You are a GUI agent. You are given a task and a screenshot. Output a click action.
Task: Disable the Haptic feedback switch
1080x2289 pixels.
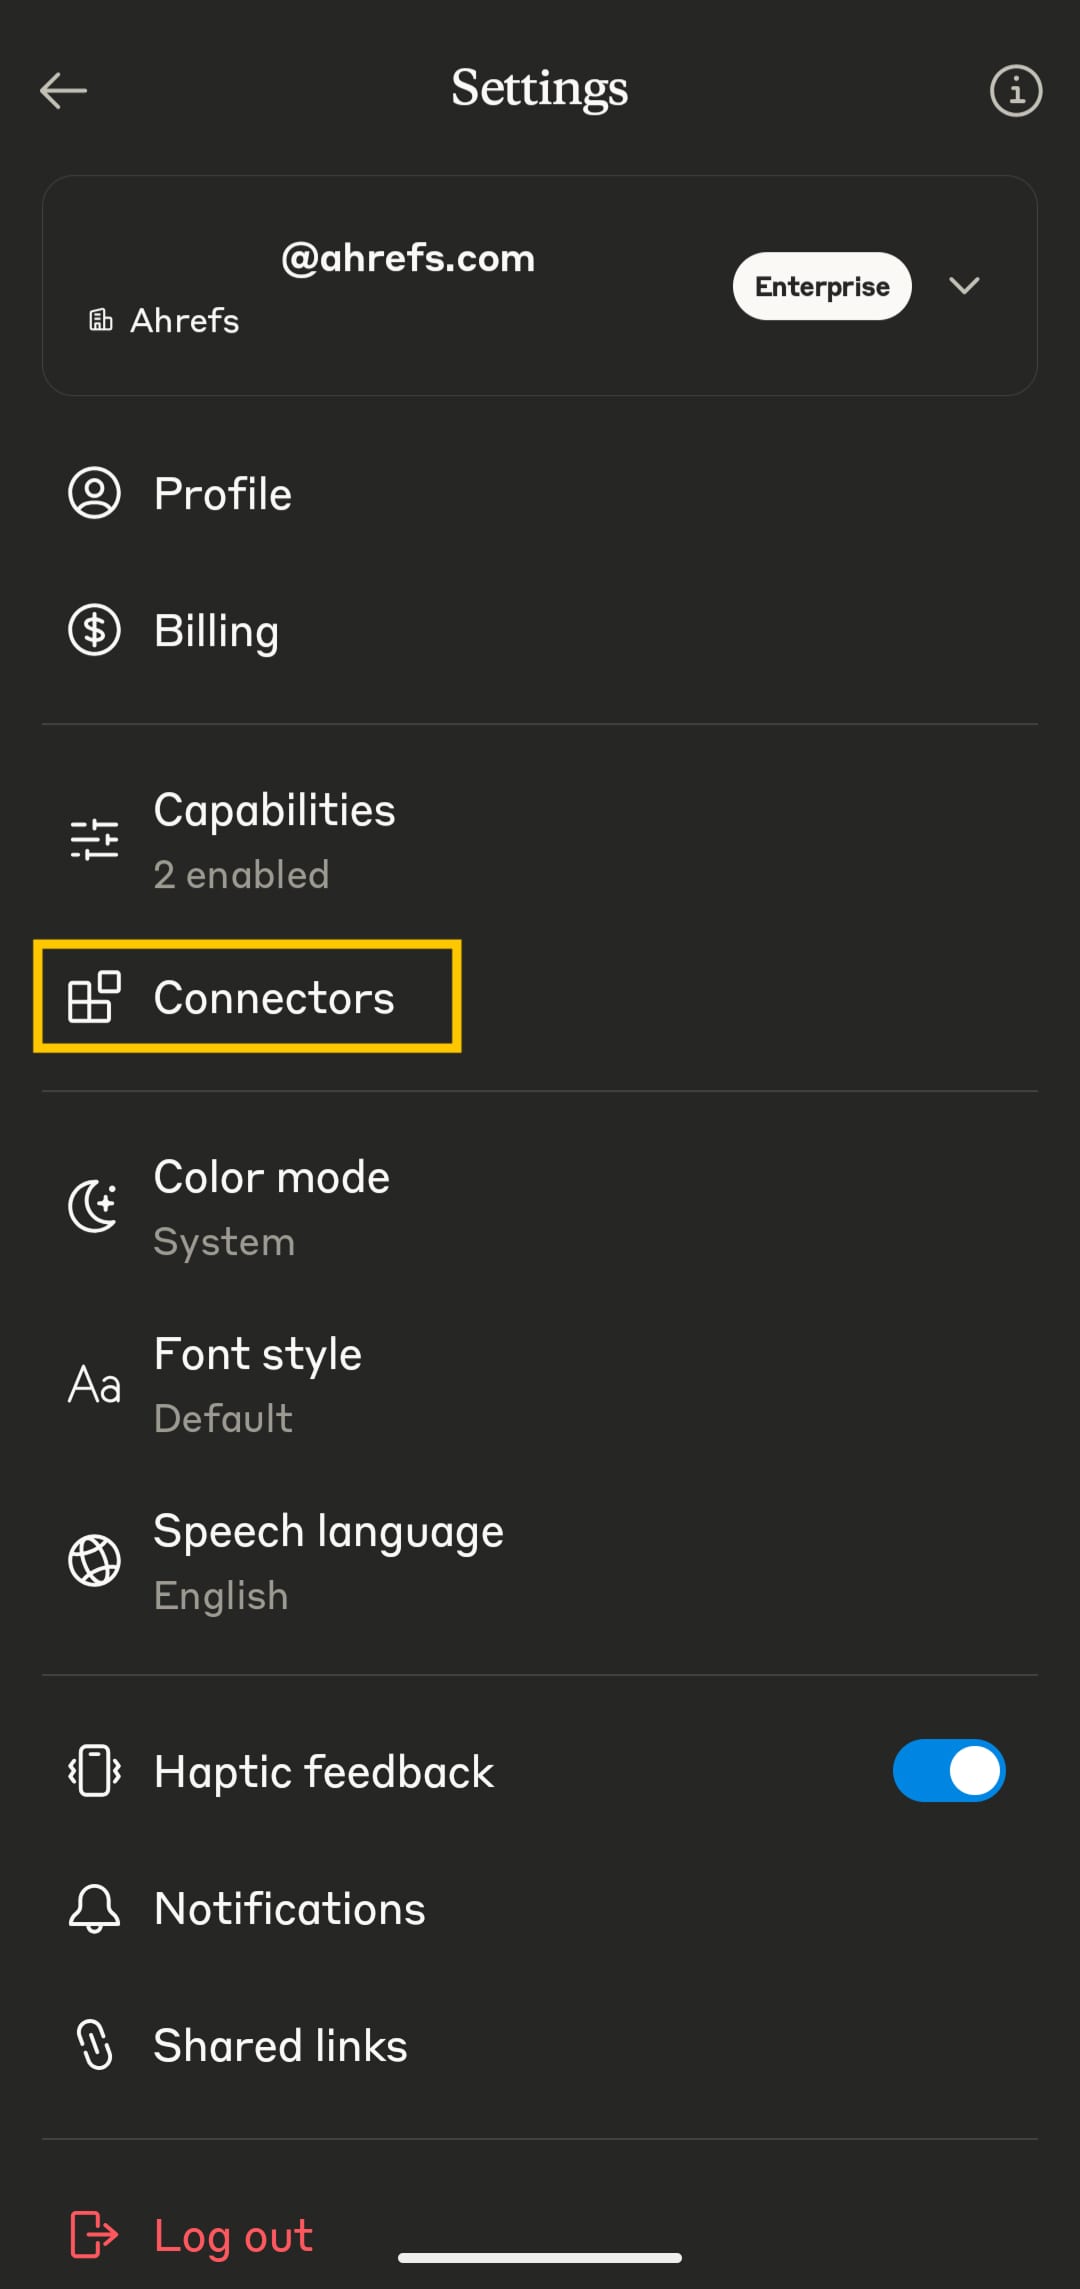point(948,1771)
